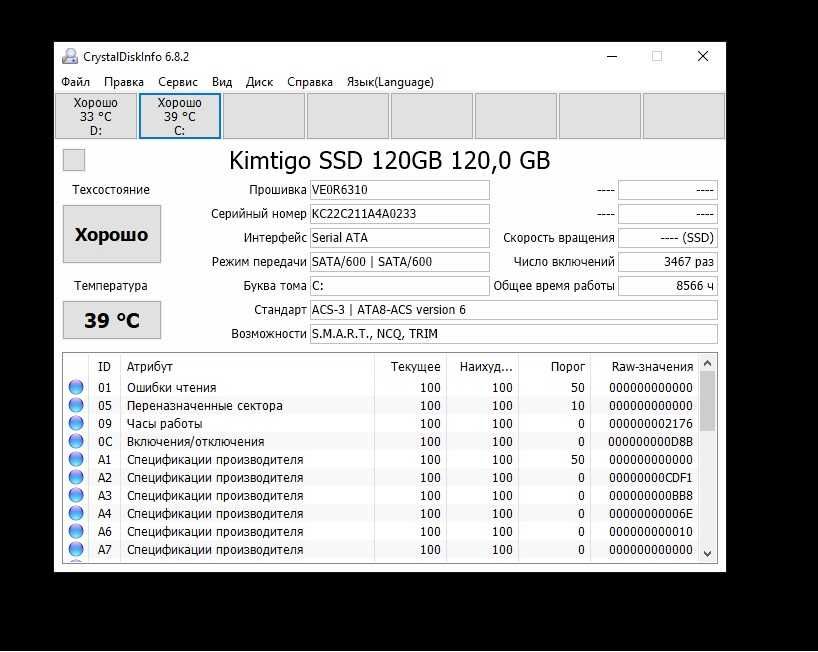Click the status circle for attribute A2

(x=76, y=477)
